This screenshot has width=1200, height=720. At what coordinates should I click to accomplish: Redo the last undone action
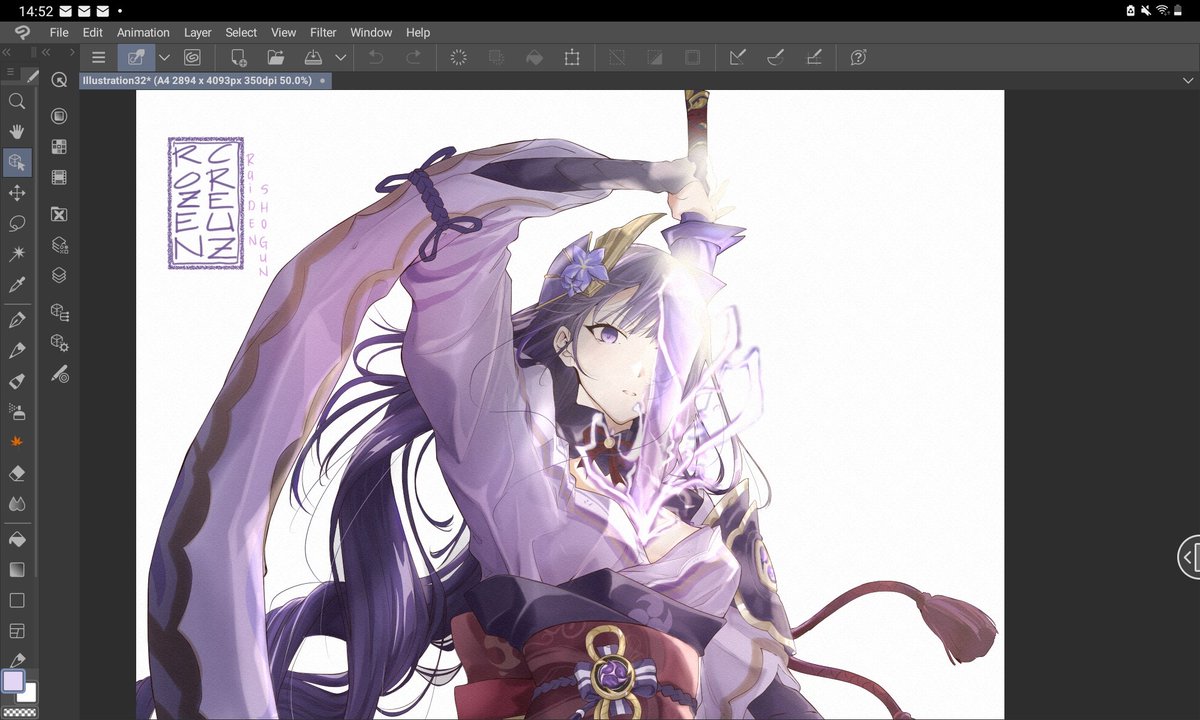[413, 57]
